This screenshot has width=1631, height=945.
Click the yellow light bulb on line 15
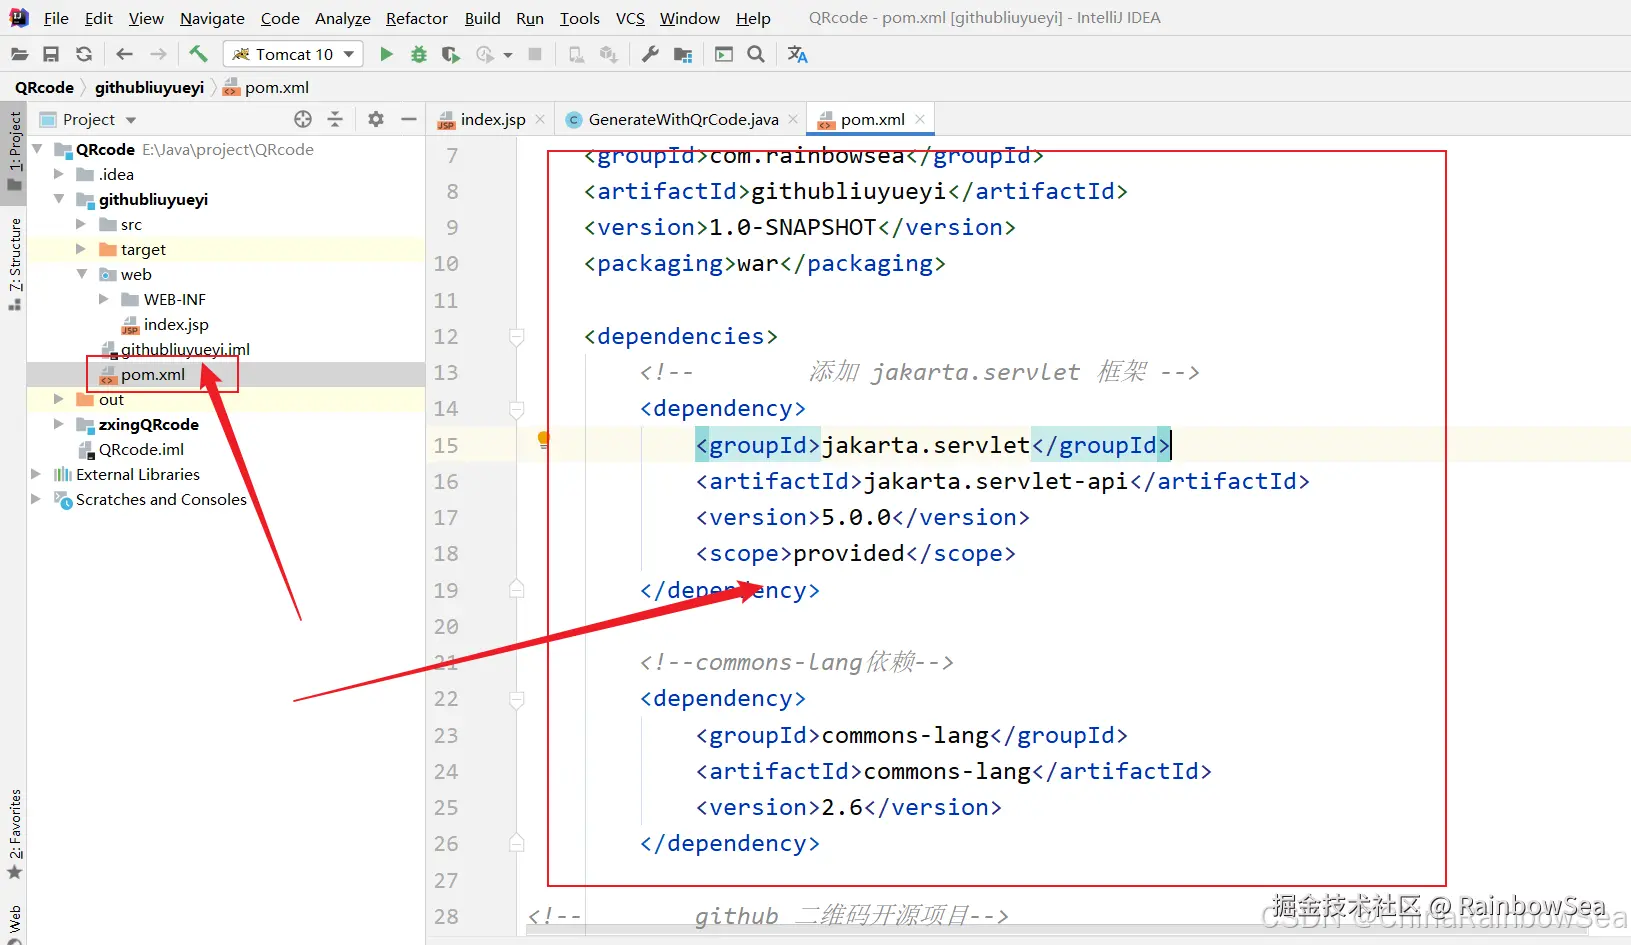coord(543,438)
